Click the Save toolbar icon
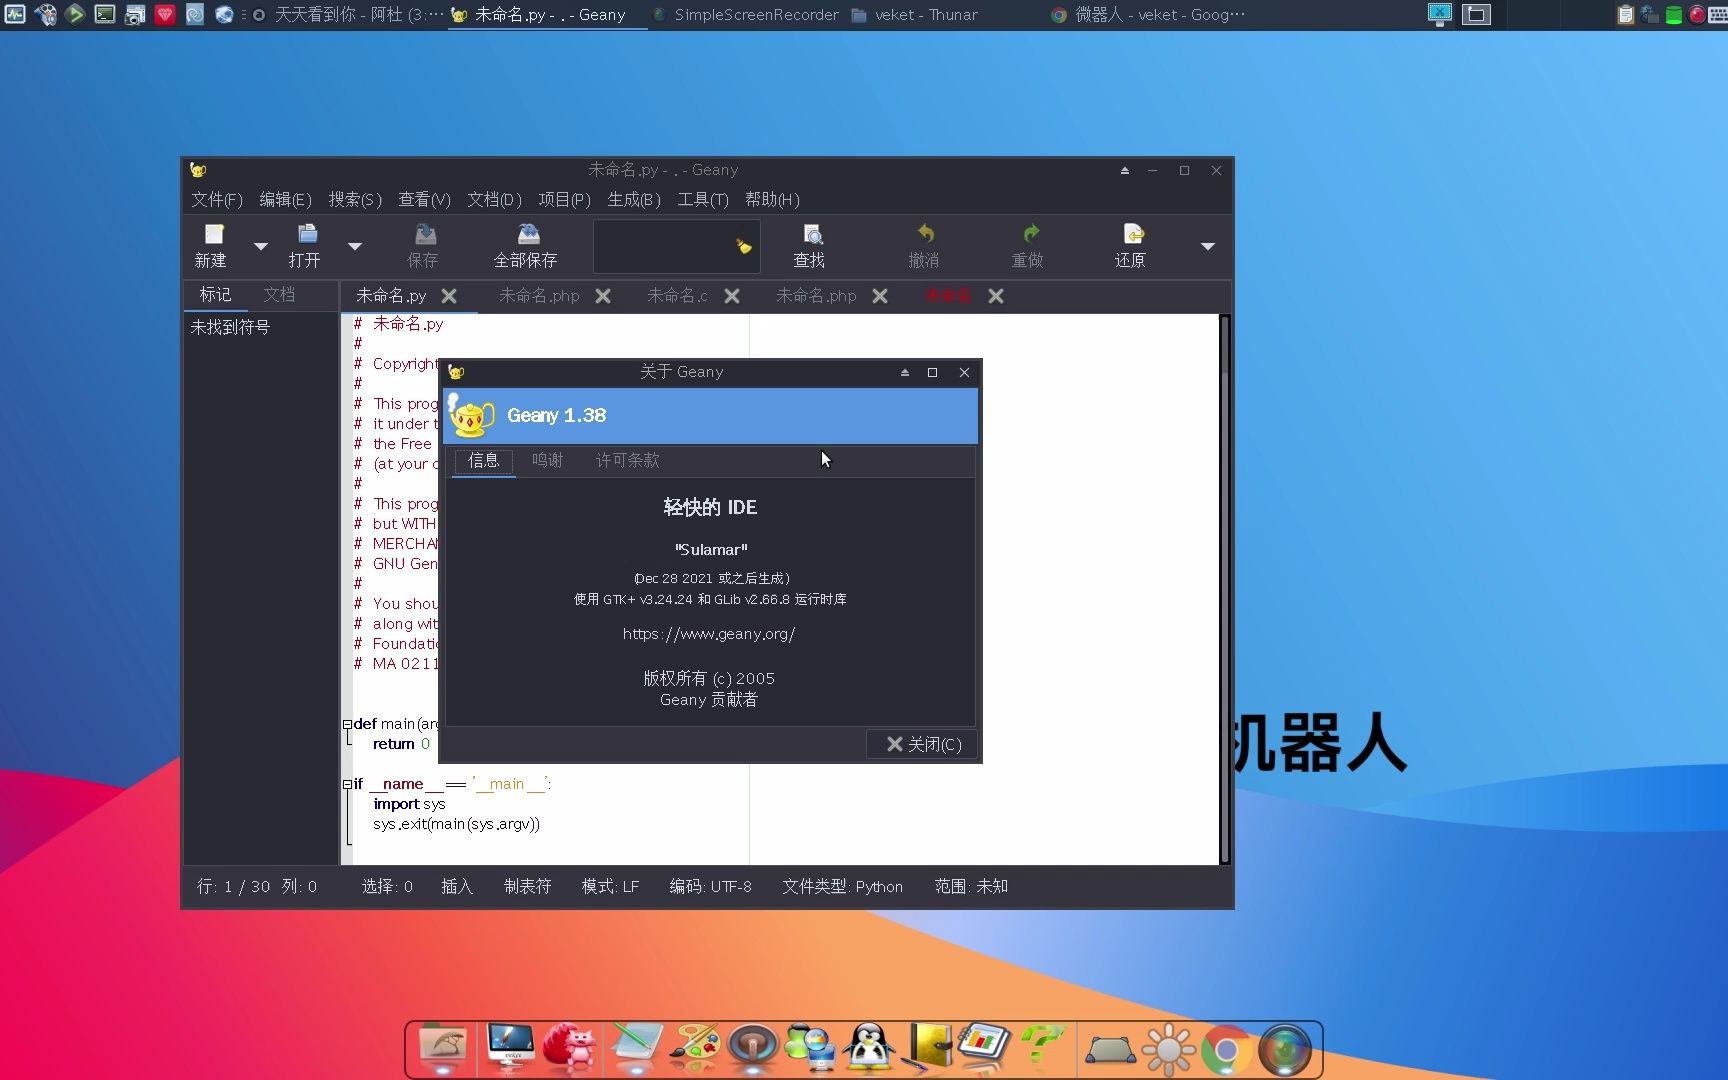 click(x=424, y=245)
